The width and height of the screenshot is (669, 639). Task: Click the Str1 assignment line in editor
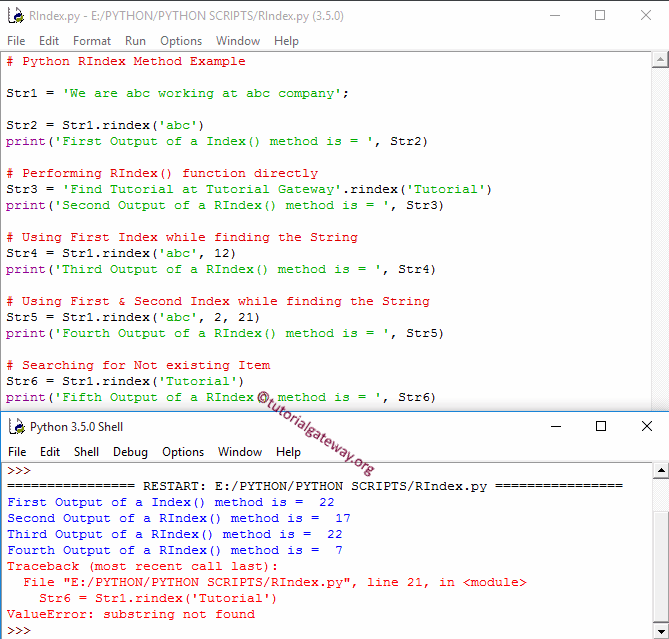pos(177,93)
